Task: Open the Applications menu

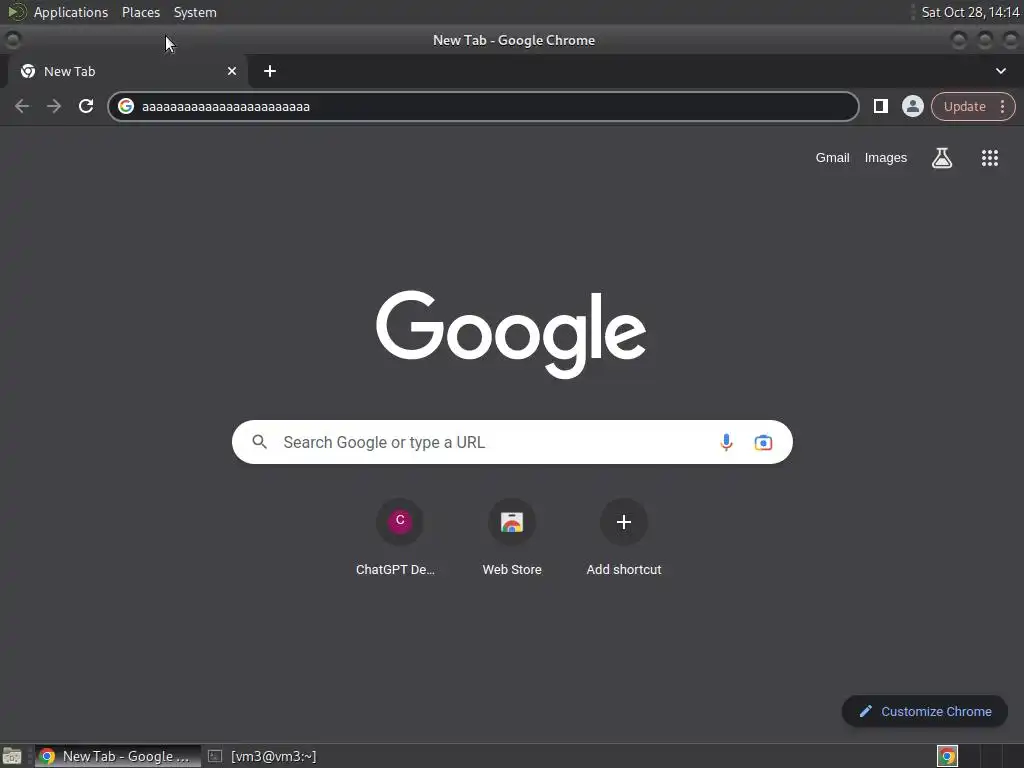Action: (71, 12)
